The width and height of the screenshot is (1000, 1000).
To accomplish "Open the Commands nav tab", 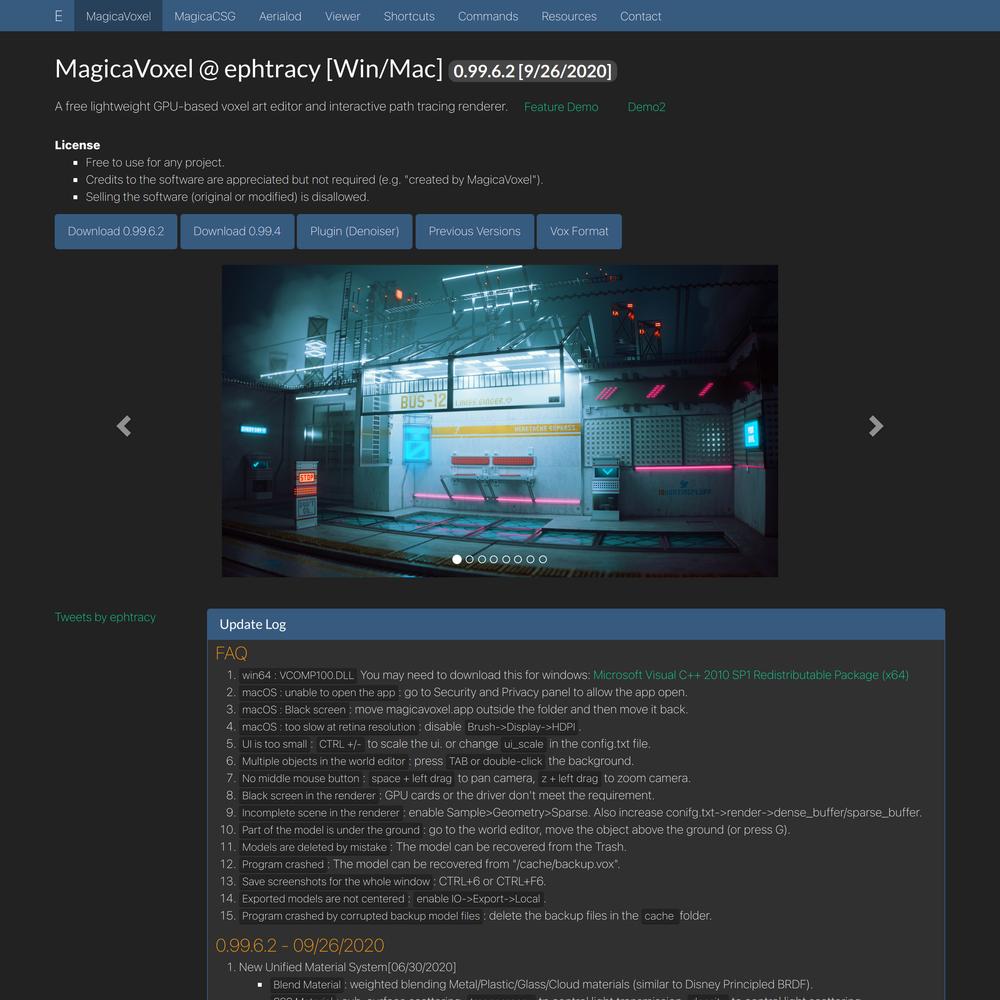I will pyautogui.click(x=488, y=16).
